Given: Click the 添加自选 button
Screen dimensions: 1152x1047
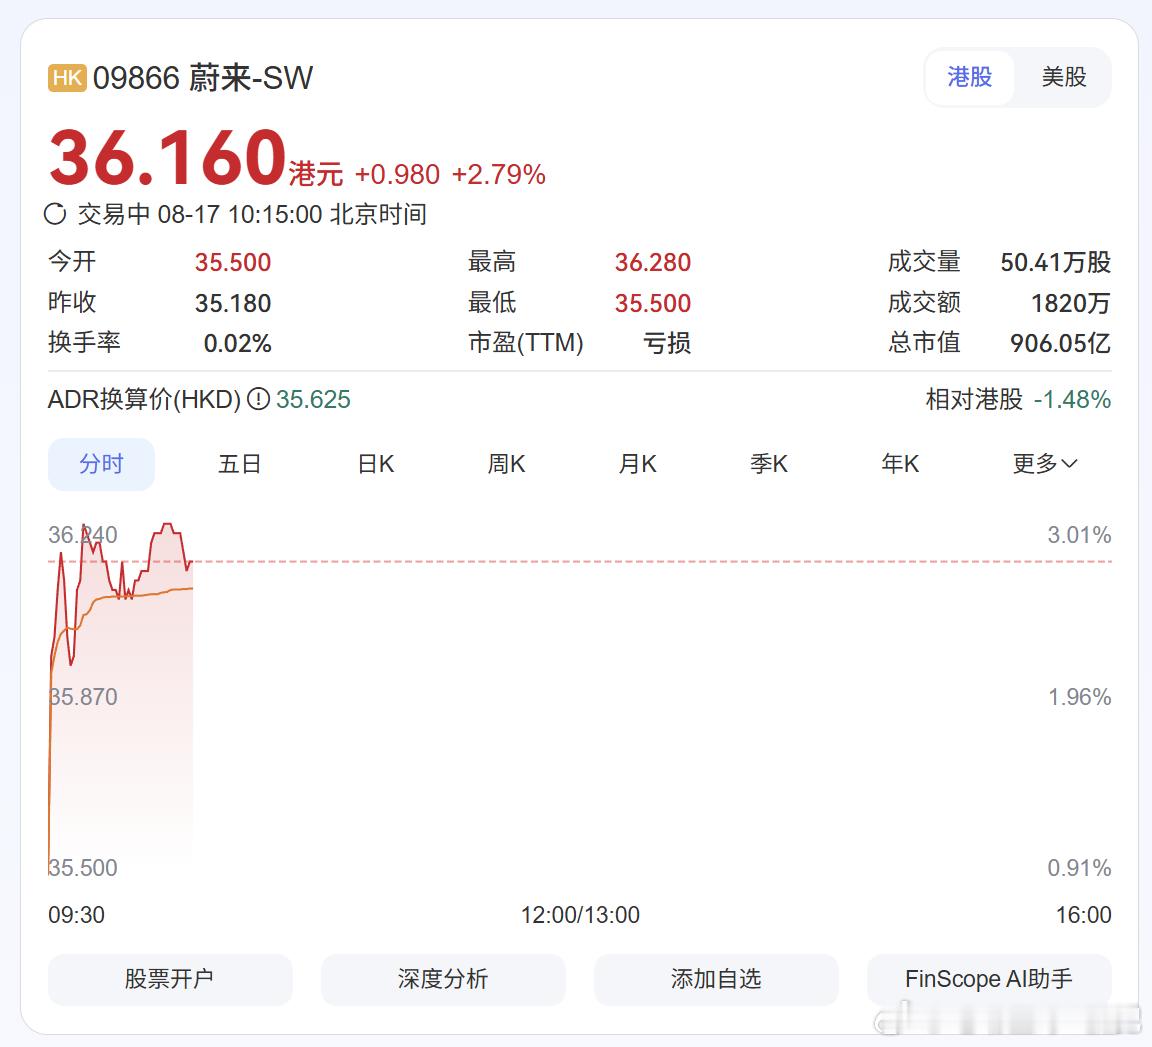Looking at the screenshot, I should pos(716,979).
